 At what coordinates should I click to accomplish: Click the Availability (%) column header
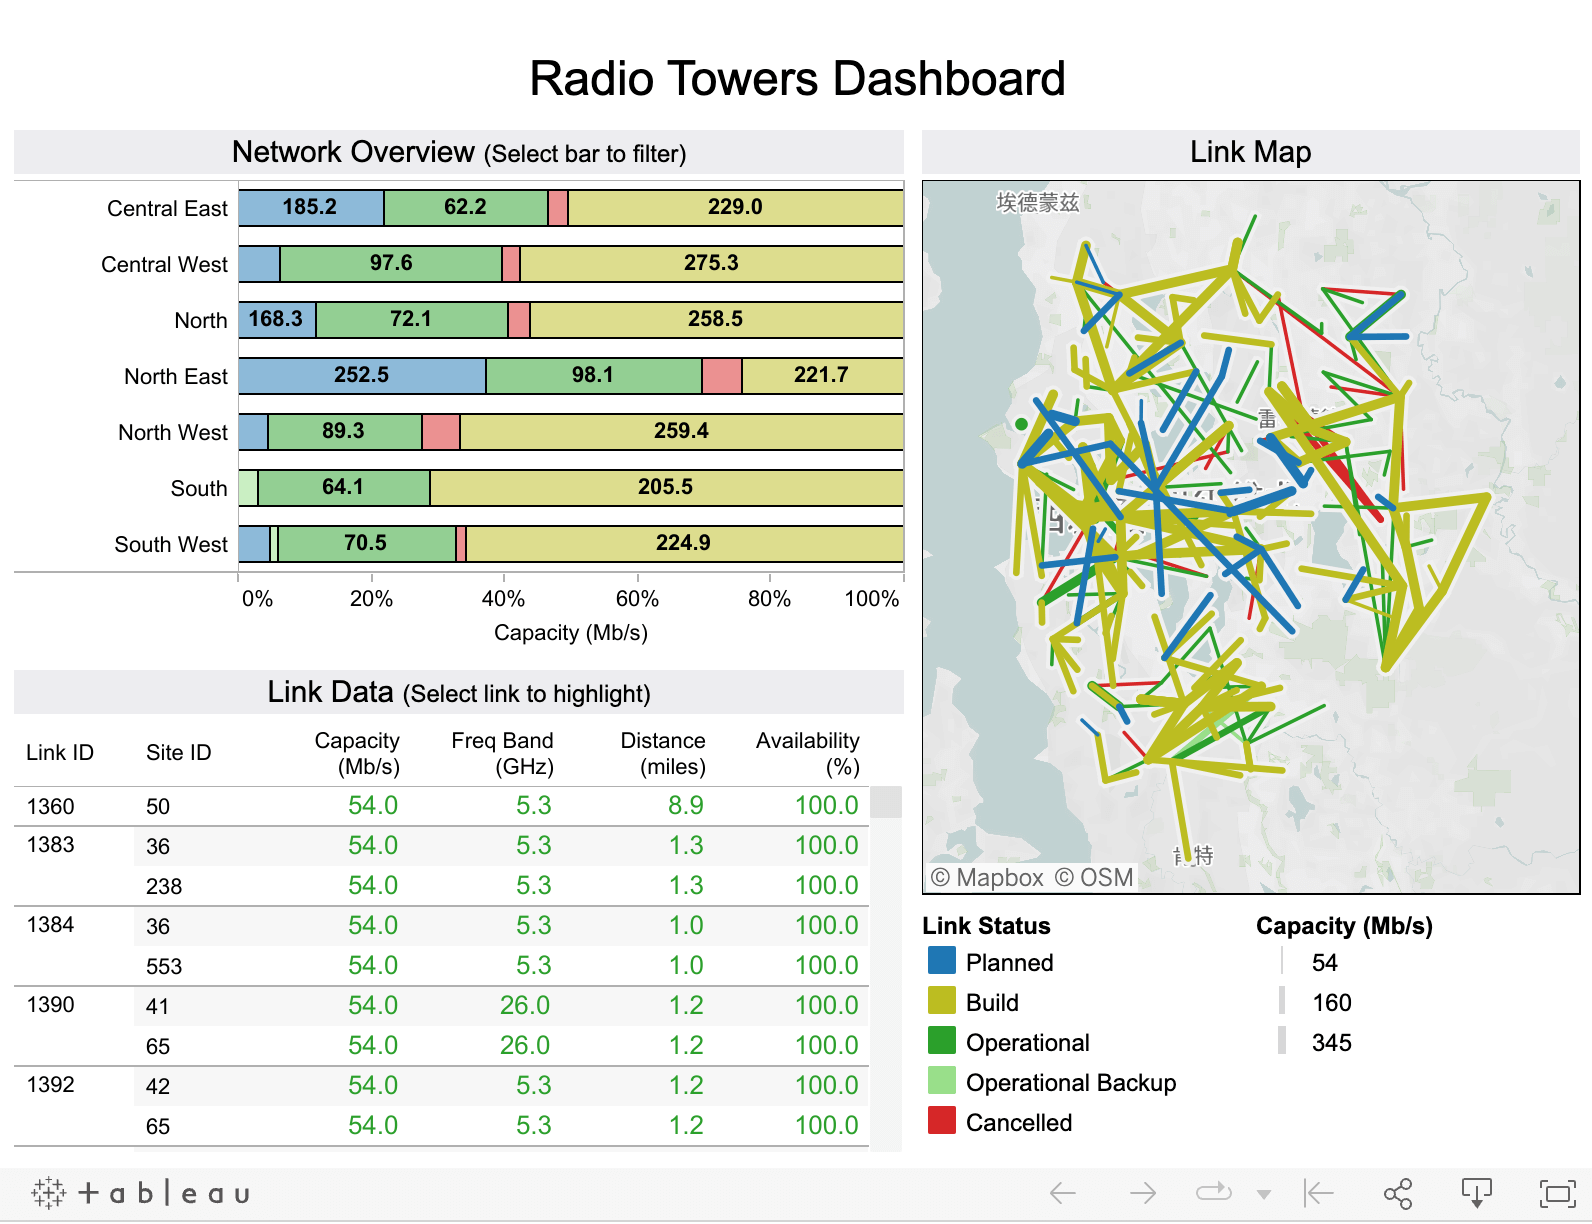point(808,753)
